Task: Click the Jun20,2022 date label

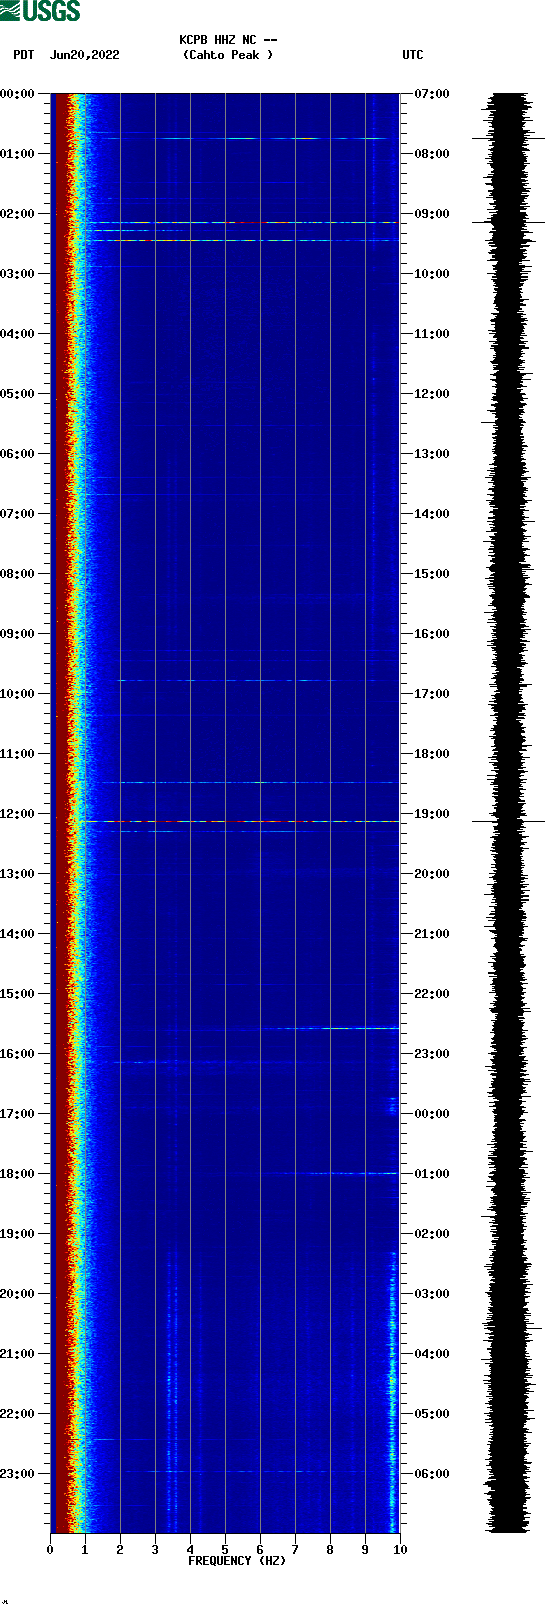Action: click(85, 55)
